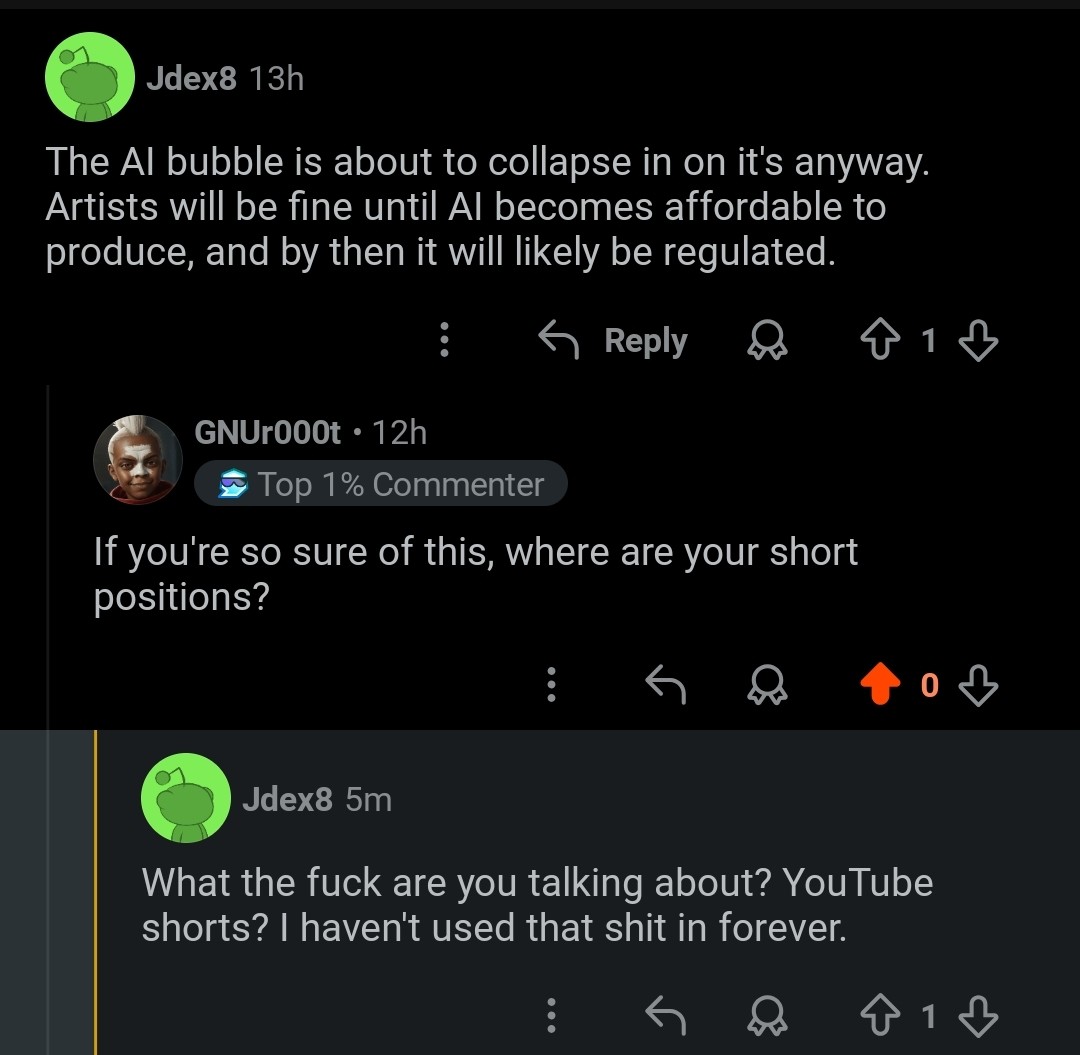Screen dimensions: 1080x1055
Task: Remove orange upvote on GNUr000t's comment
Action: [881, 685]
